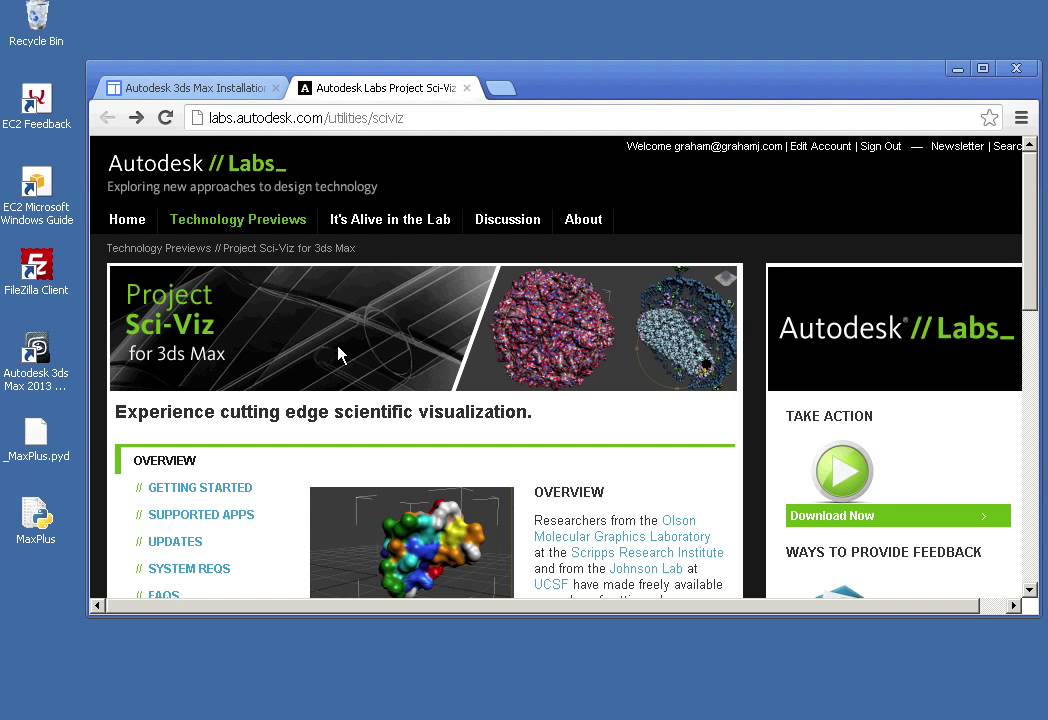
Task: Open the SUPPORTED APPS section
Action: coord(201,515)
